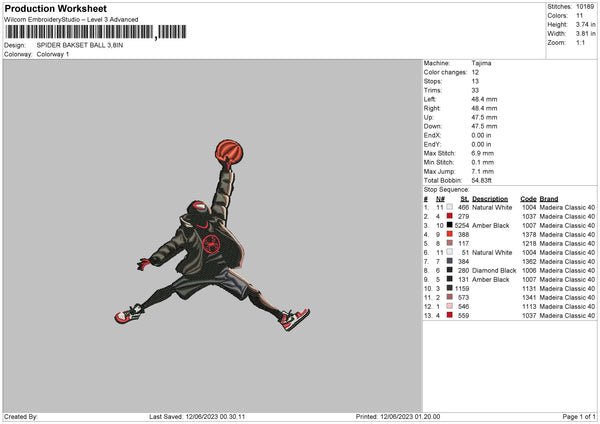Click thread code '1362' in row 7

[529, 261]
